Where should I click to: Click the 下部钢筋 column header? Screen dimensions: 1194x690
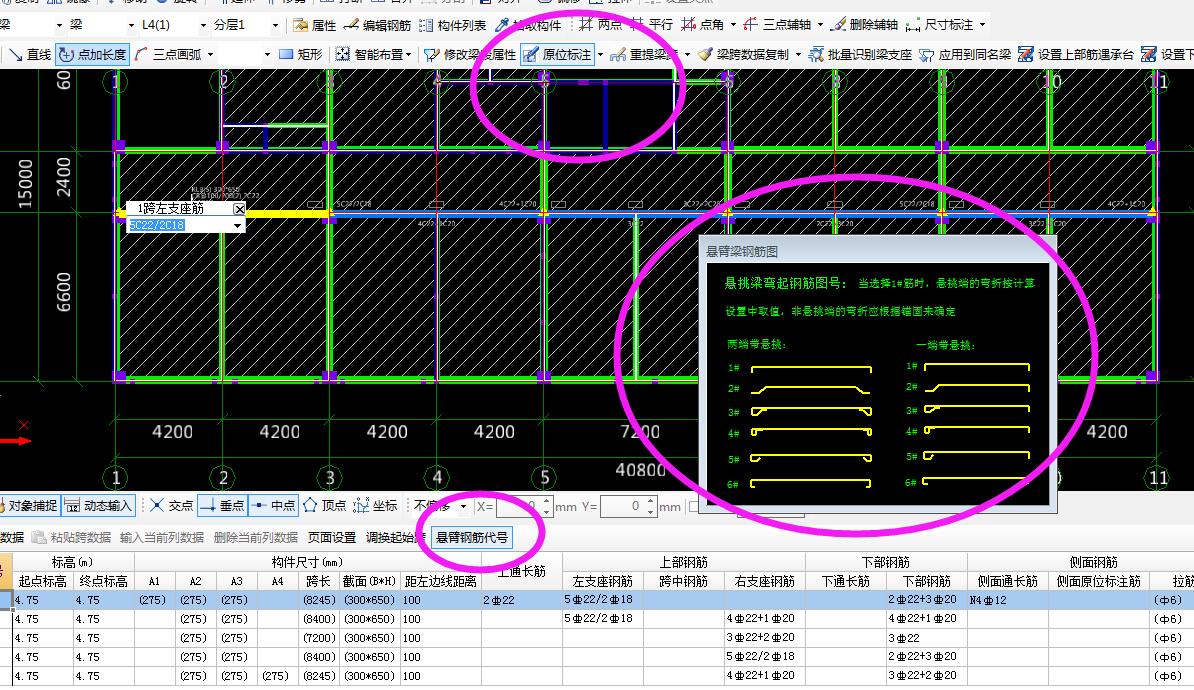point(927,582)
